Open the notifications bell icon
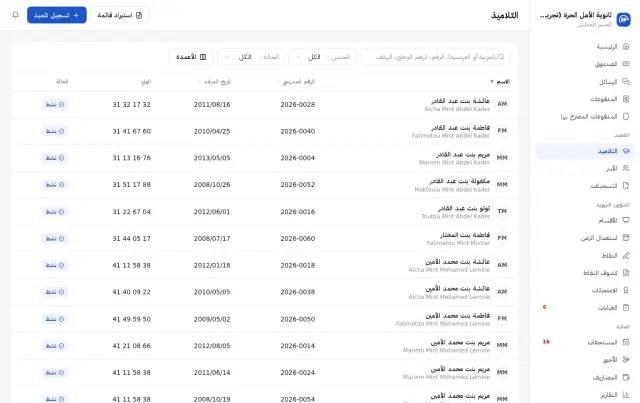 (x=16, y=15)
